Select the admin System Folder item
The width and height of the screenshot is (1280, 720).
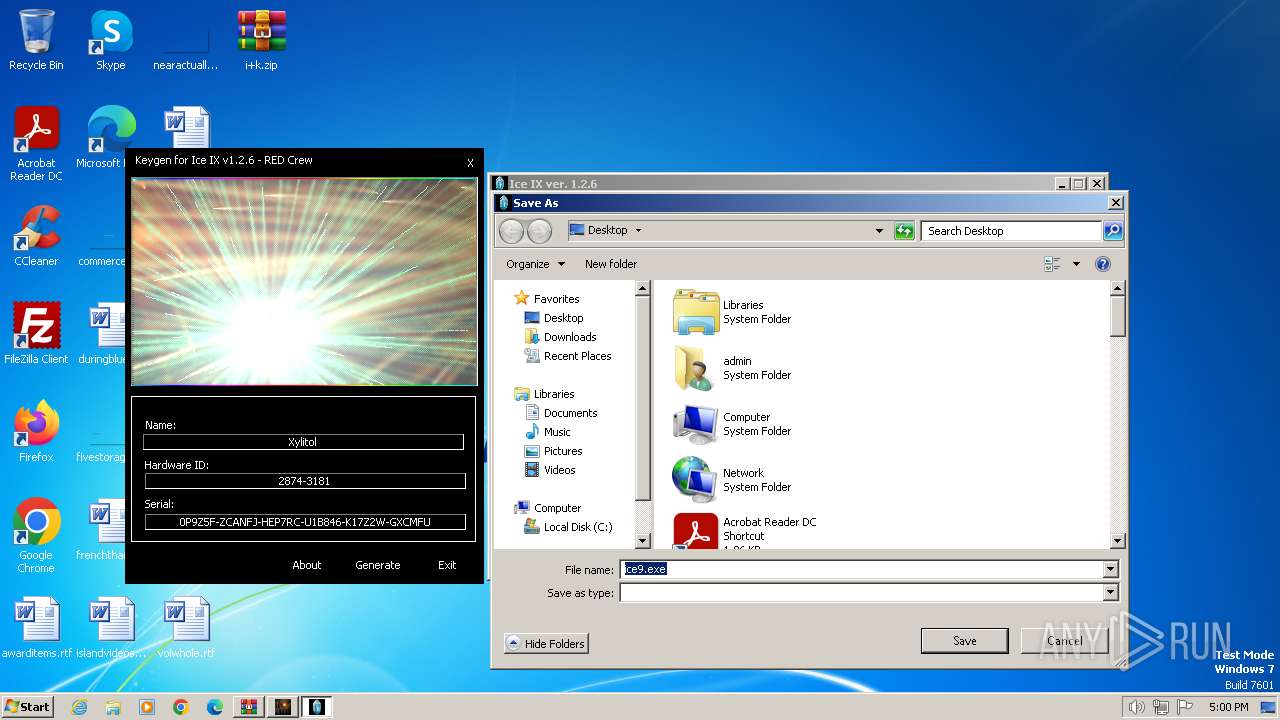click(733, 368)
